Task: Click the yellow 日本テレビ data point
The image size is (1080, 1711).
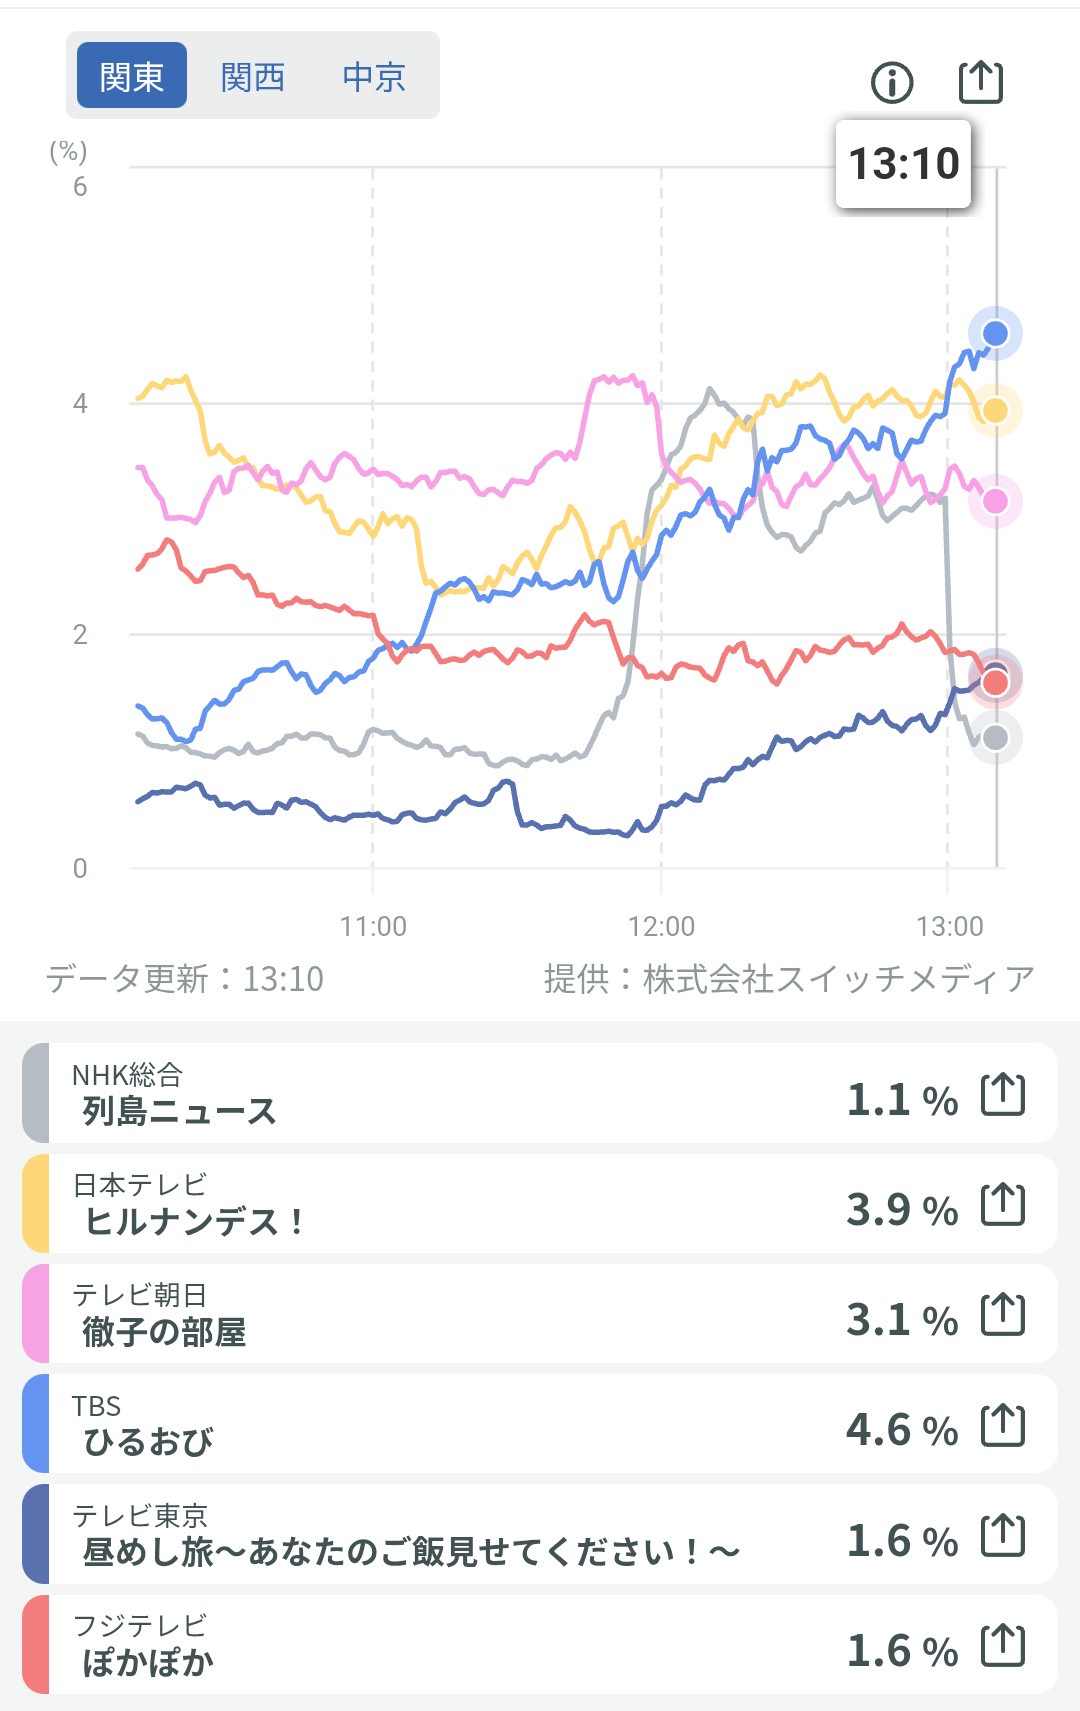Action: 995,410
